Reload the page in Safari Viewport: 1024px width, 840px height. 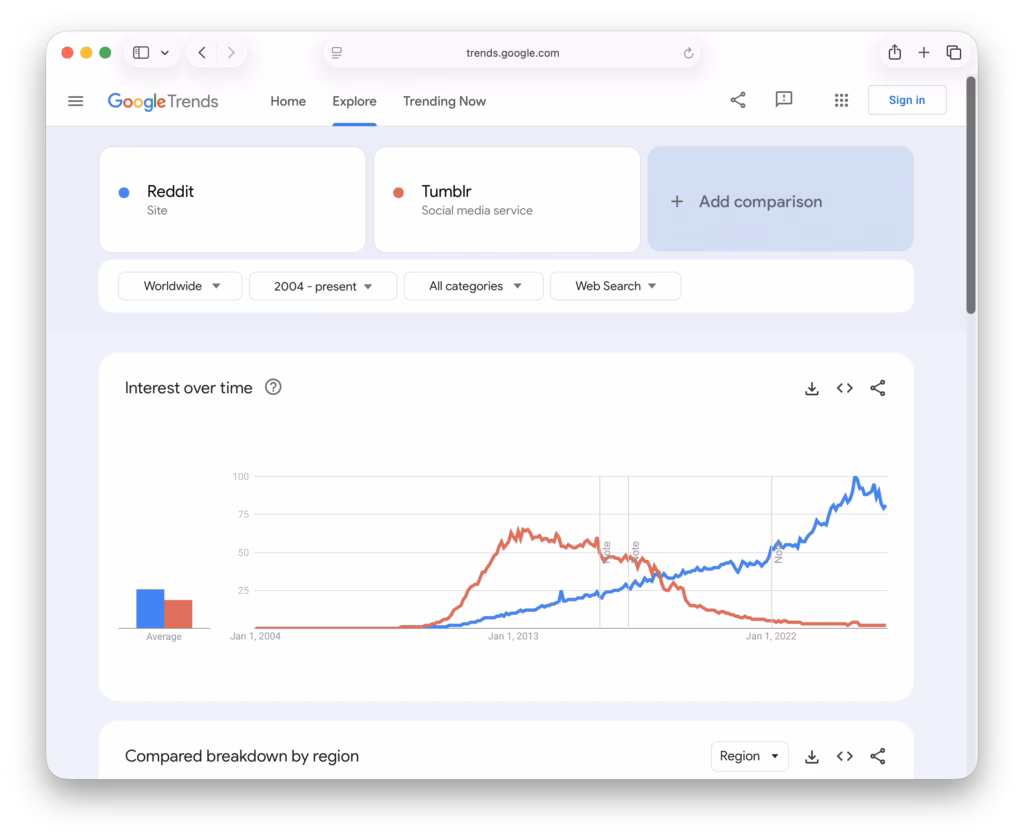coord(688,53)
